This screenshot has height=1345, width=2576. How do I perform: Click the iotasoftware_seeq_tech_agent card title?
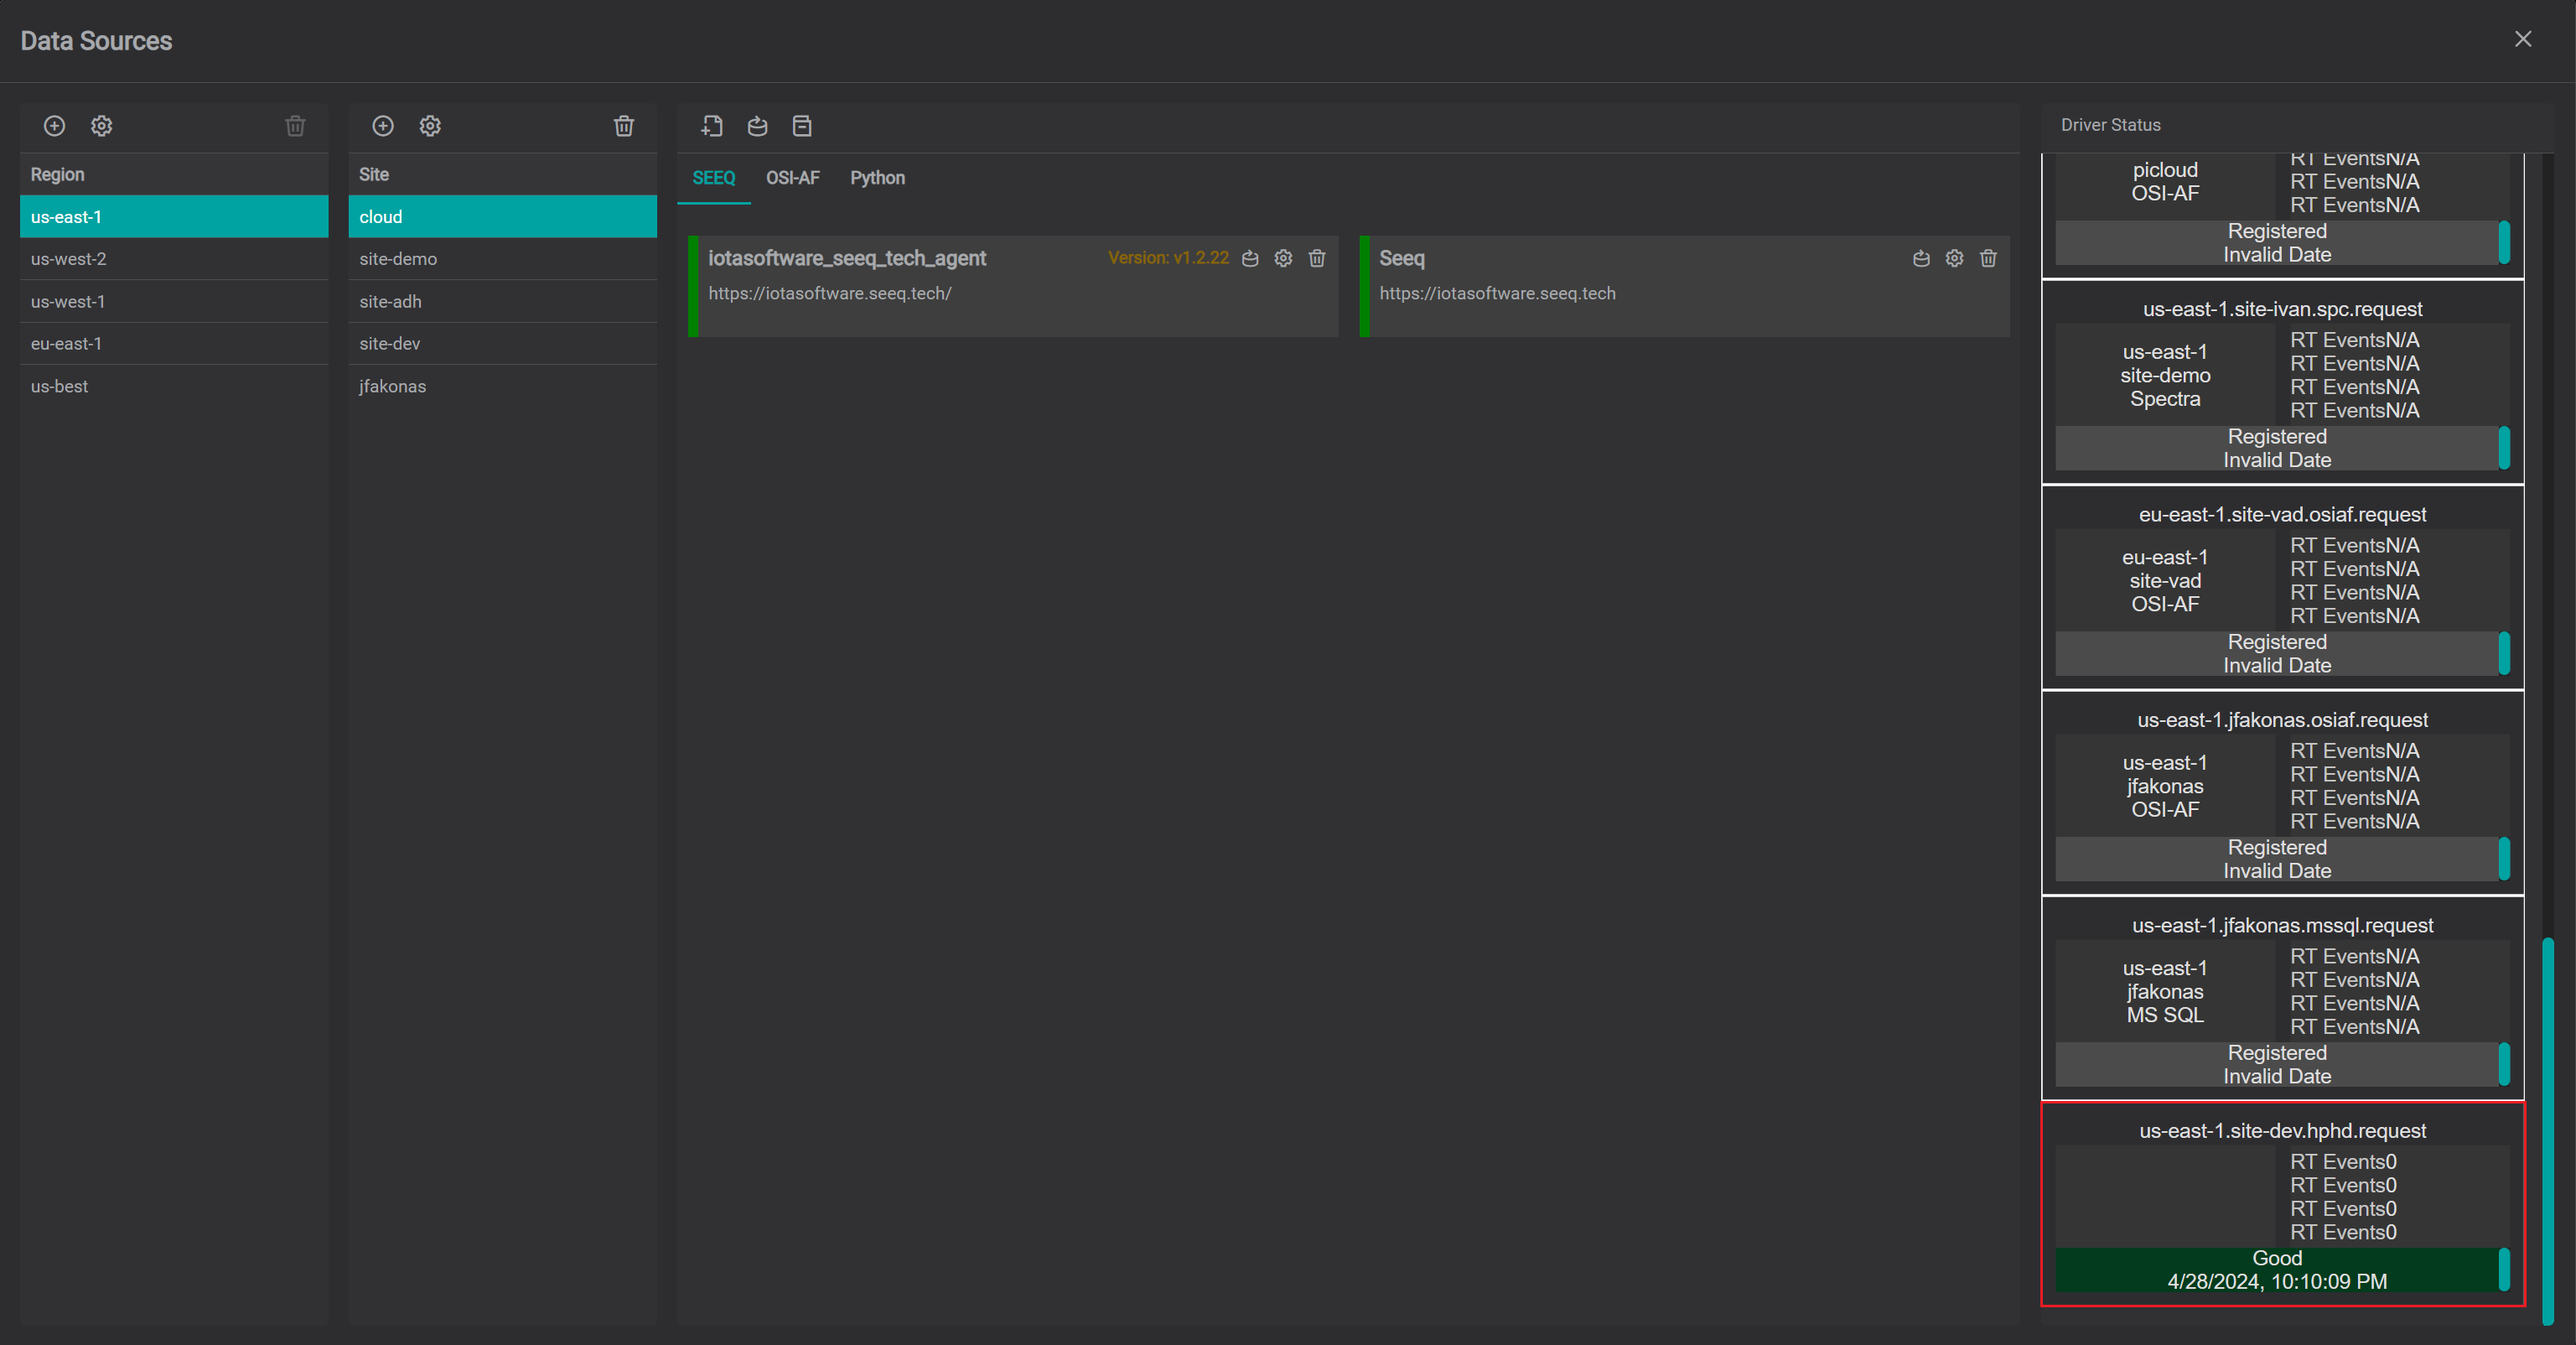847,258
